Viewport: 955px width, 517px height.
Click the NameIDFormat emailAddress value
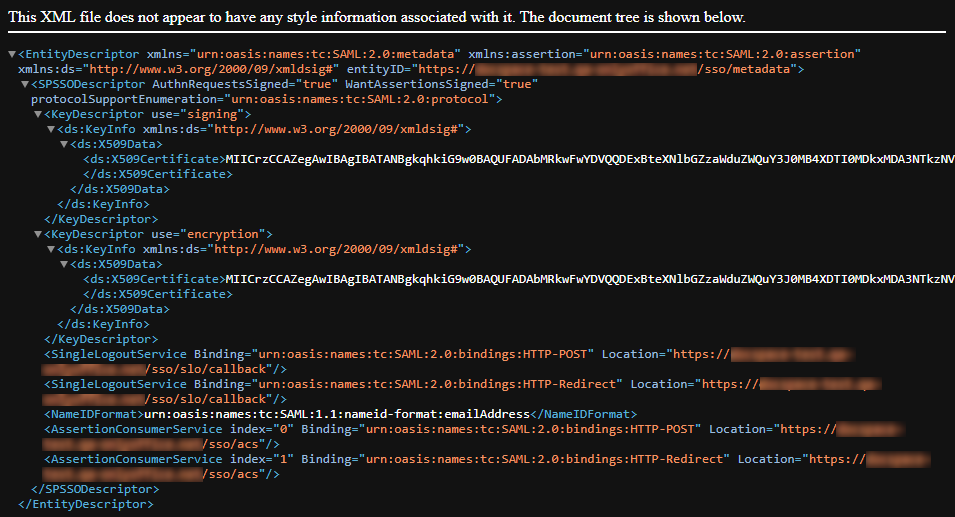(x=337, y=414)
